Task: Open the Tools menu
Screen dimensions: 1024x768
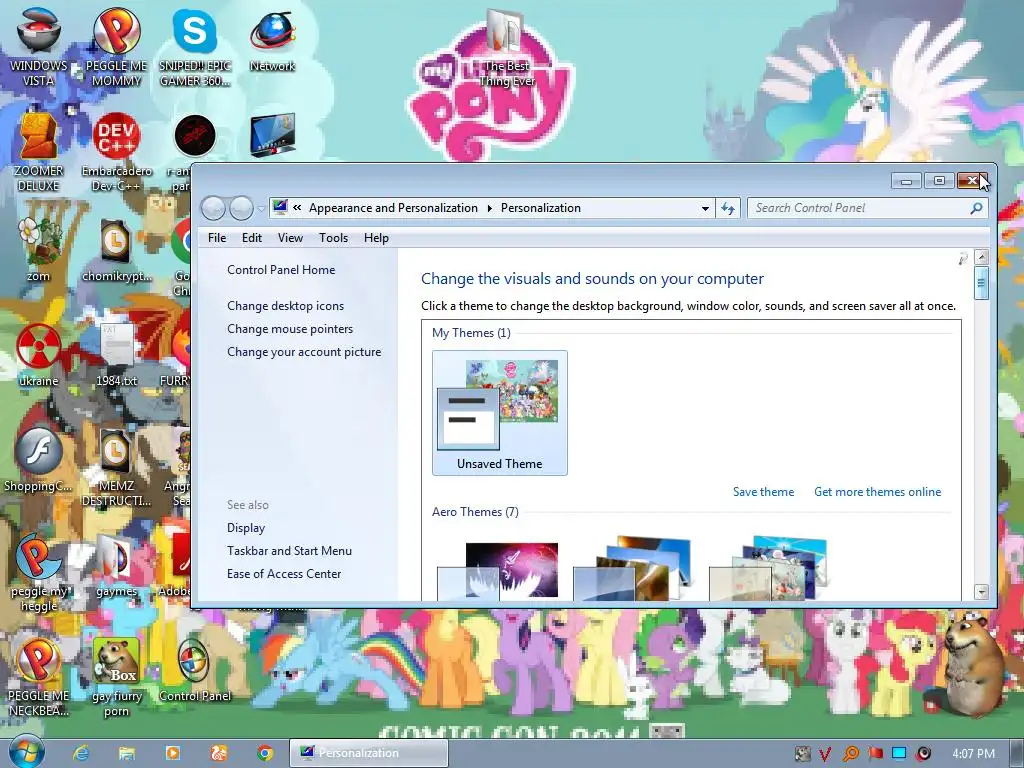Action: (x=333, y=238)
